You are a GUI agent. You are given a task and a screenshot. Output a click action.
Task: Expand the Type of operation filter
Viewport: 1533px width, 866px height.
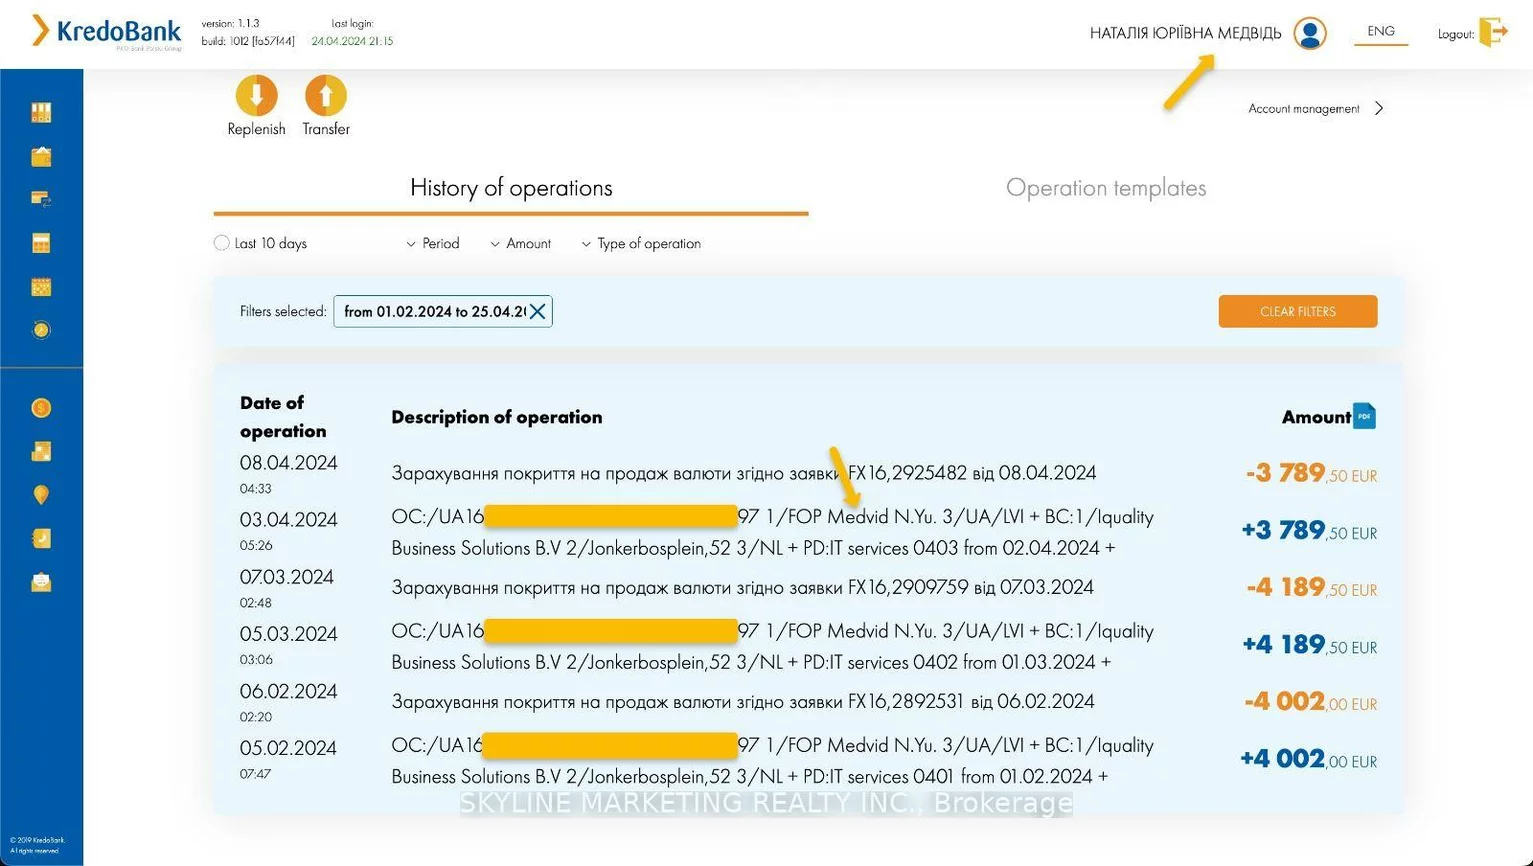(641, 243)
